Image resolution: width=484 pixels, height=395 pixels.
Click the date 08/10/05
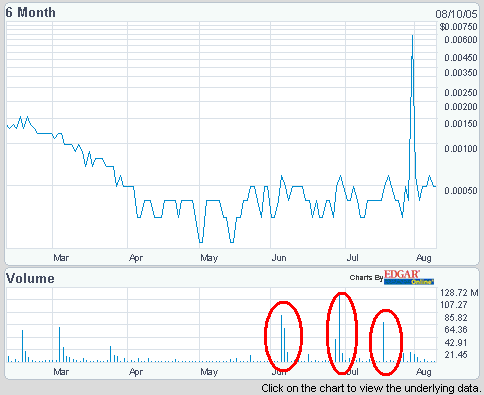click(456, 14)
